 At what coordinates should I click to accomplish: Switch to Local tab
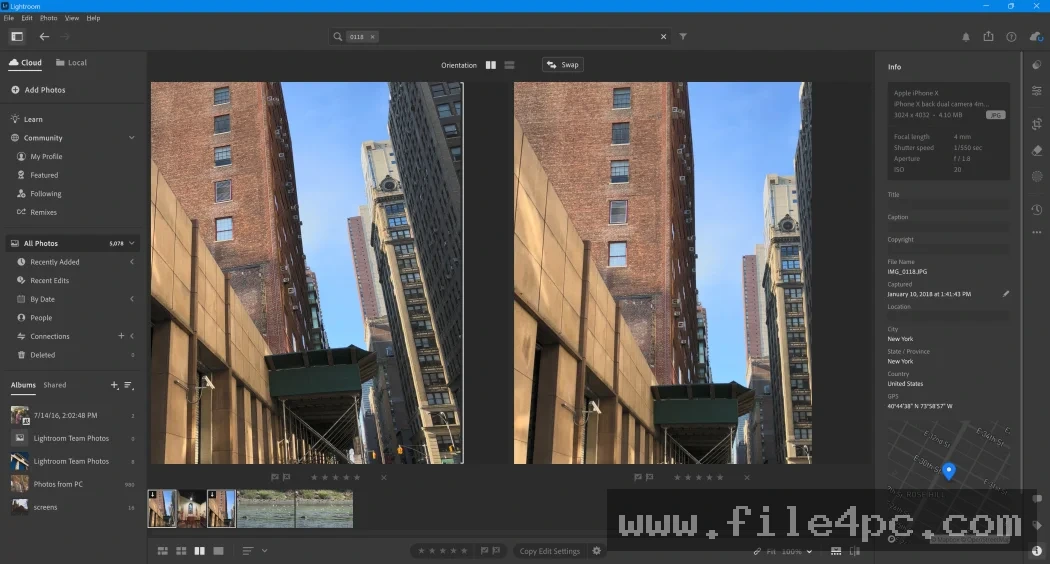pyautogui.click(x=71, y=62)
